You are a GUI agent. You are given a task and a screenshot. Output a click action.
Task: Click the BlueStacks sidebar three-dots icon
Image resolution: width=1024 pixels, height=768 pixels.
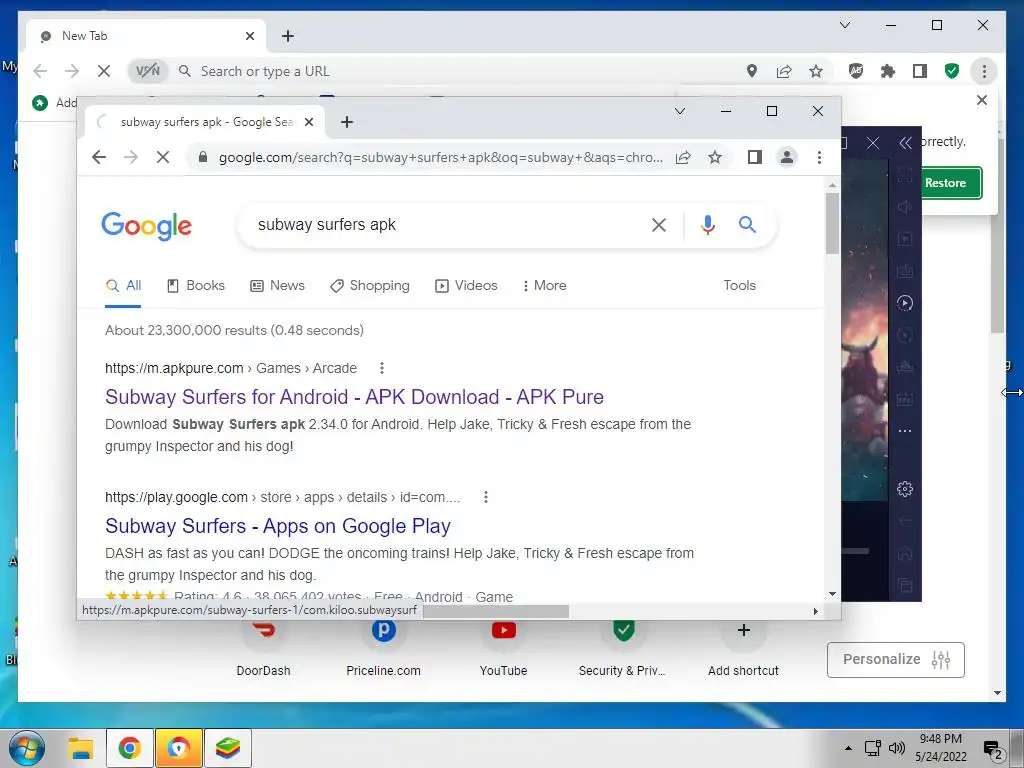(904, 431)
